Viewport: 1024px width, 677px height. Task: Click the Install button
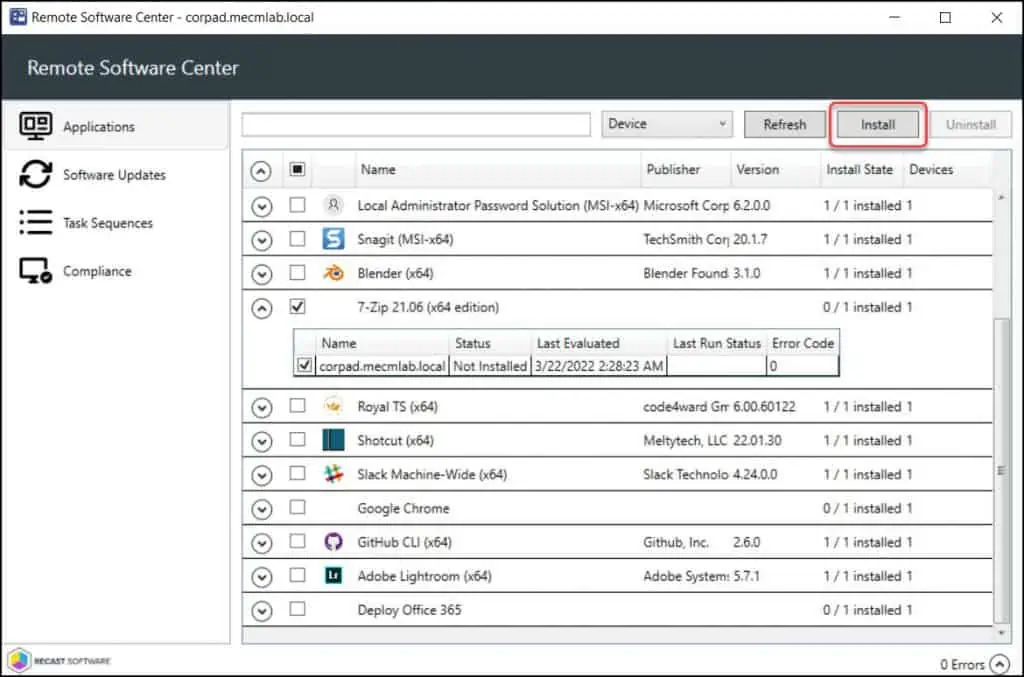878,124
